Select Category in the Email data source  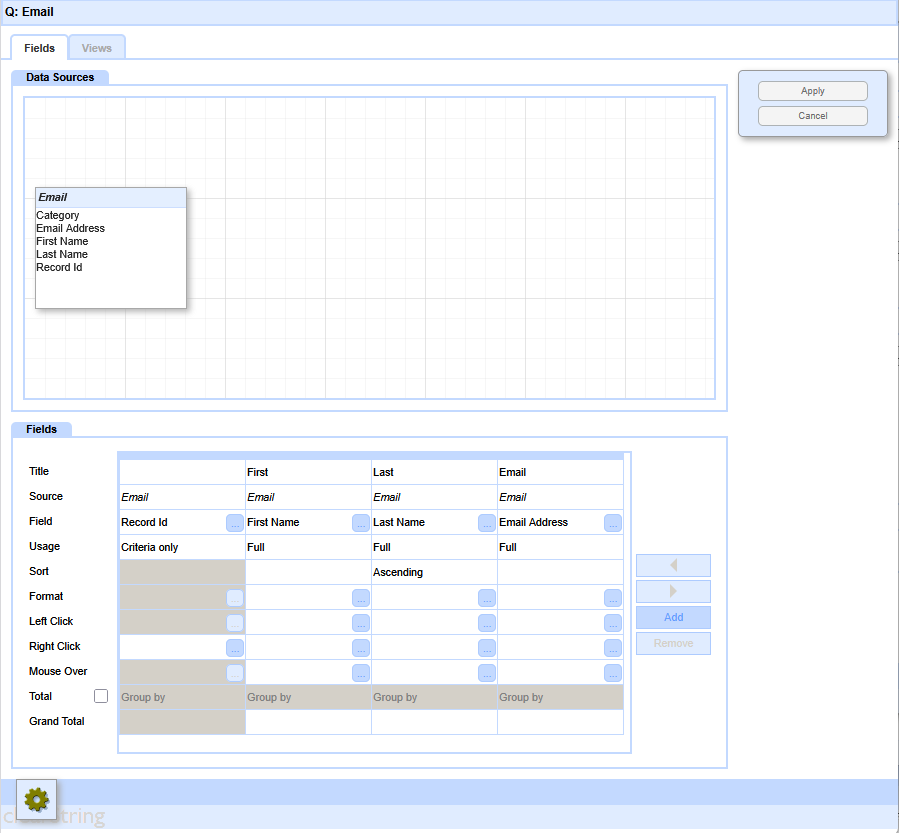pos(57,216)
